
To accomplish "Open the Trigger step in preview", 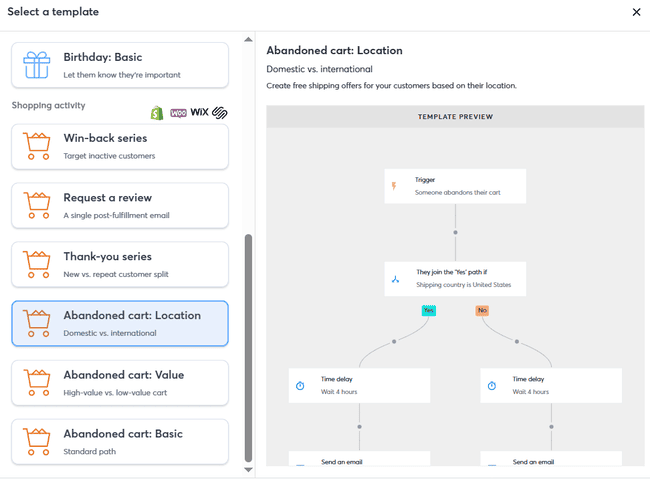I will point(455,186).
